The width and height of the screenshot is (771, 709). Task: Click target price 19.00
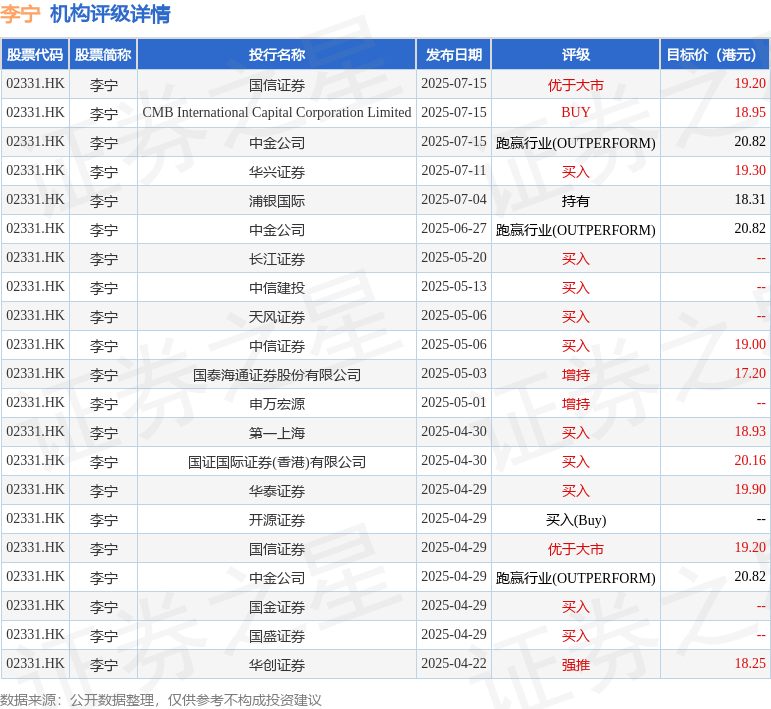pos(750,345)
